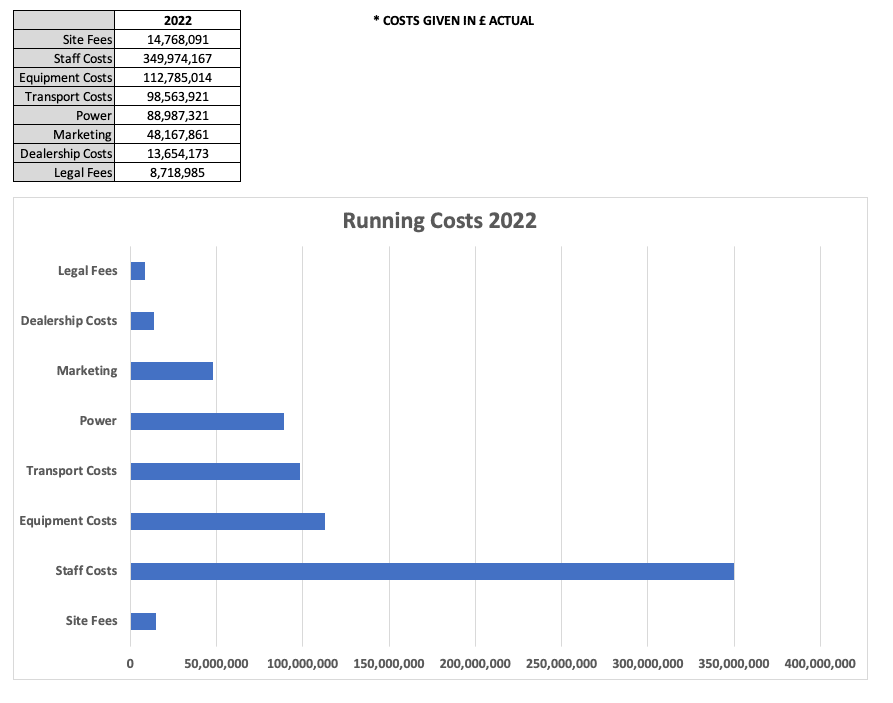Click the cell containing 8,718,985
893x703 pixels.
click(x=177, y=172)
